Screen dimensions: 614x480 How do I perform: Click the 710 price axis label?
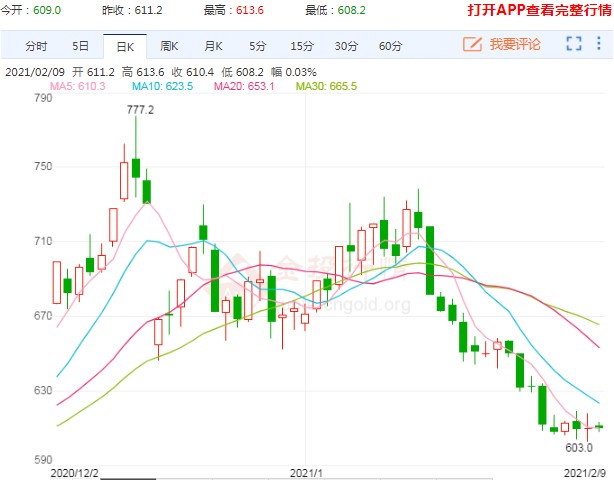coord(43,241)
